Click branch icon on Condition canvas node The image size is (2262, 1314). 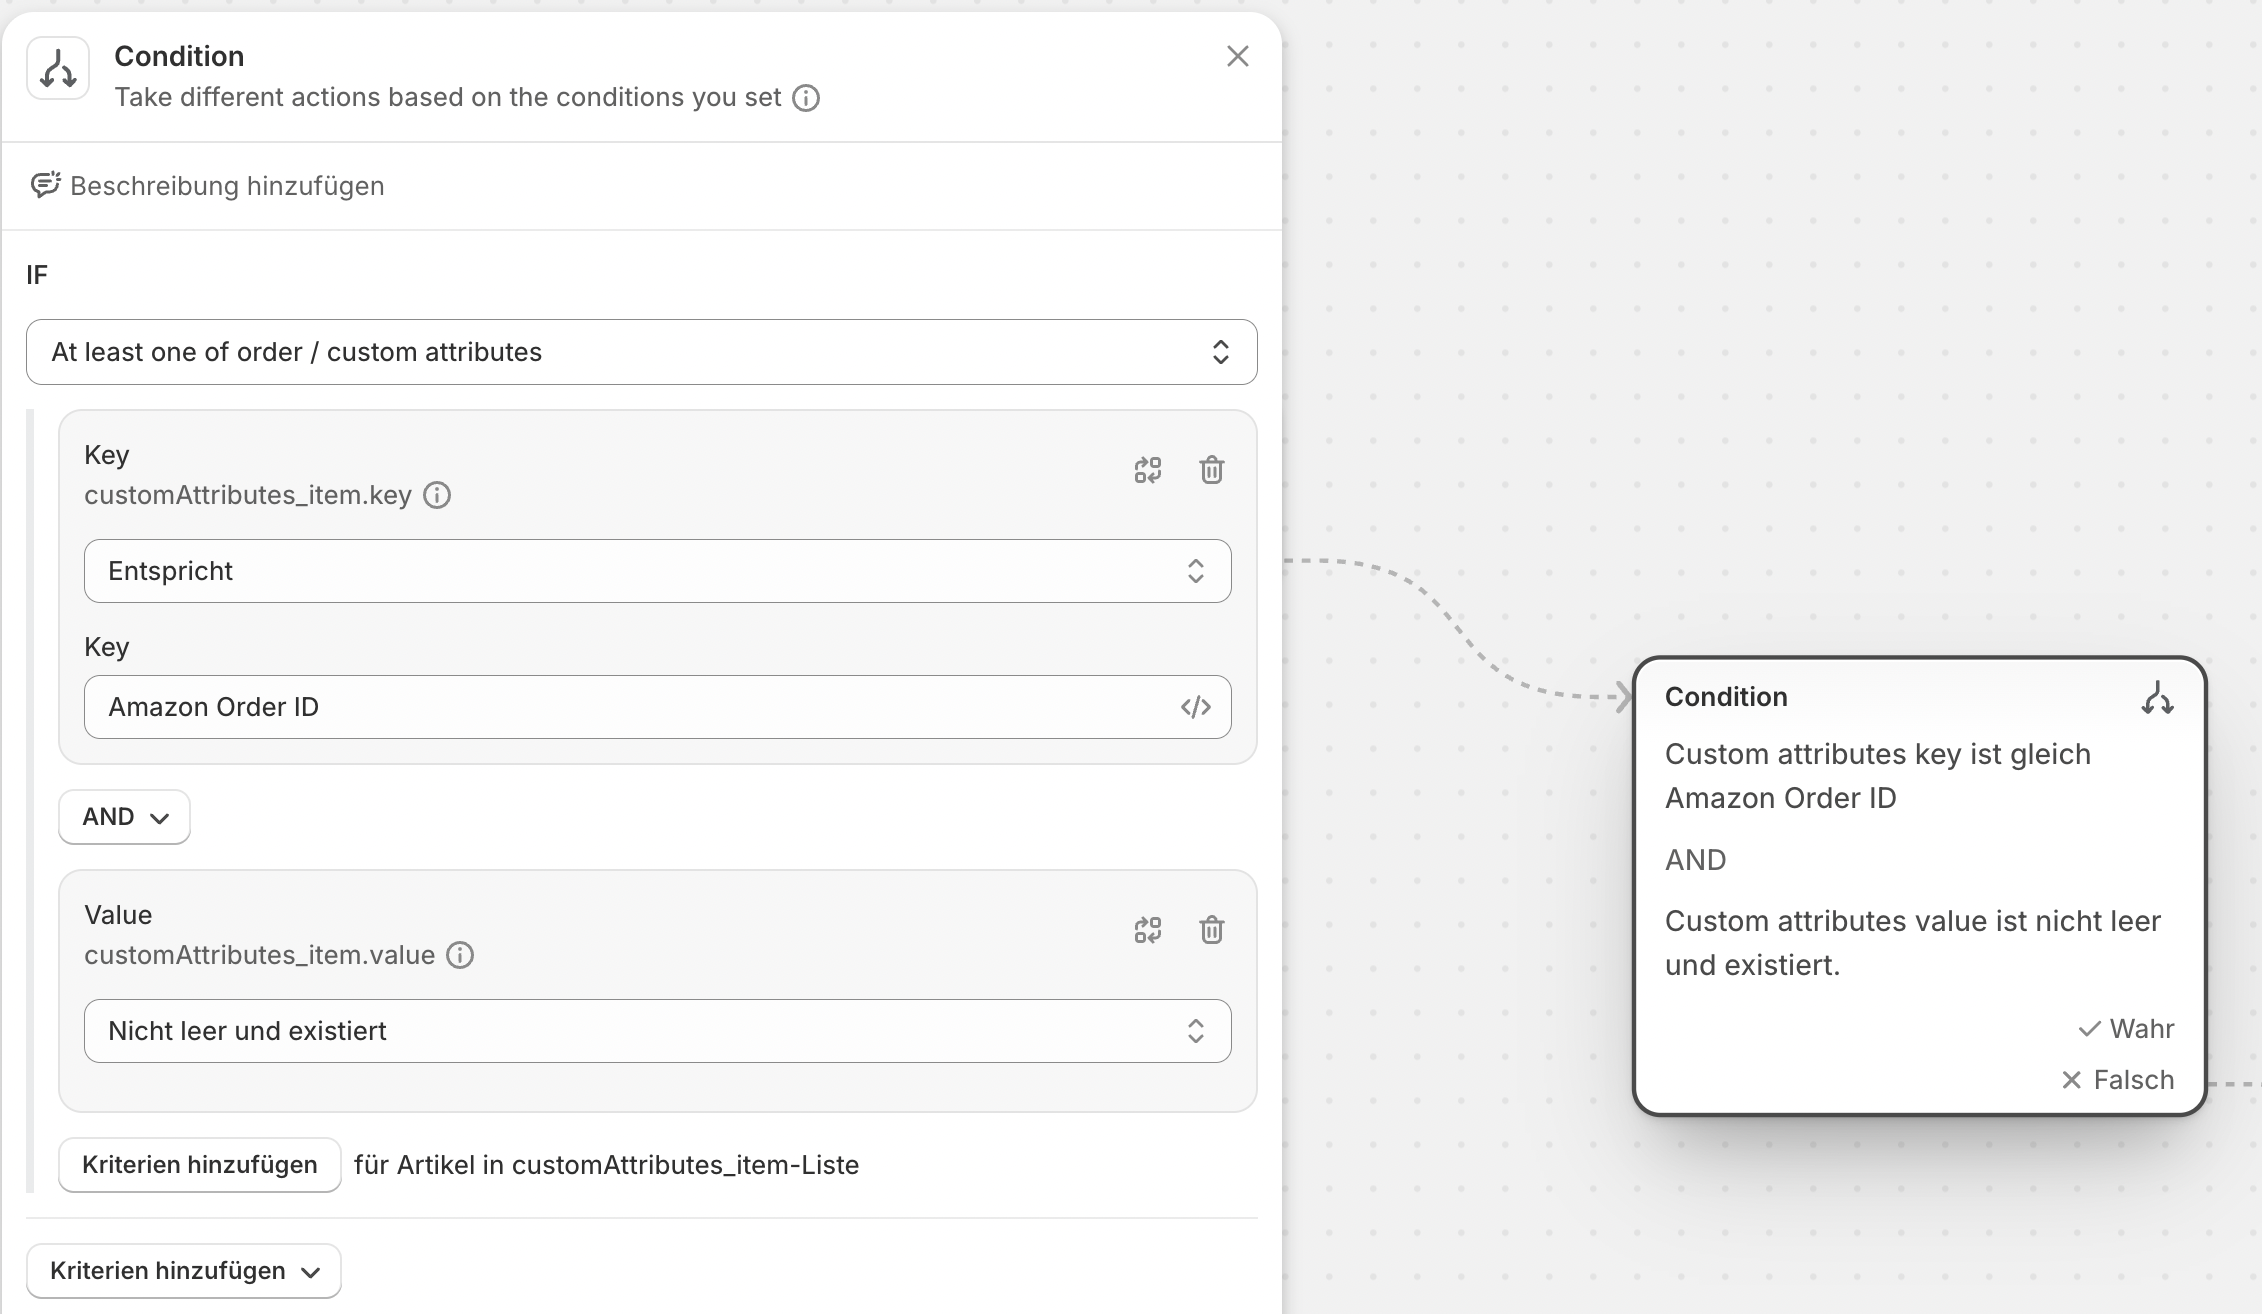2157,698
